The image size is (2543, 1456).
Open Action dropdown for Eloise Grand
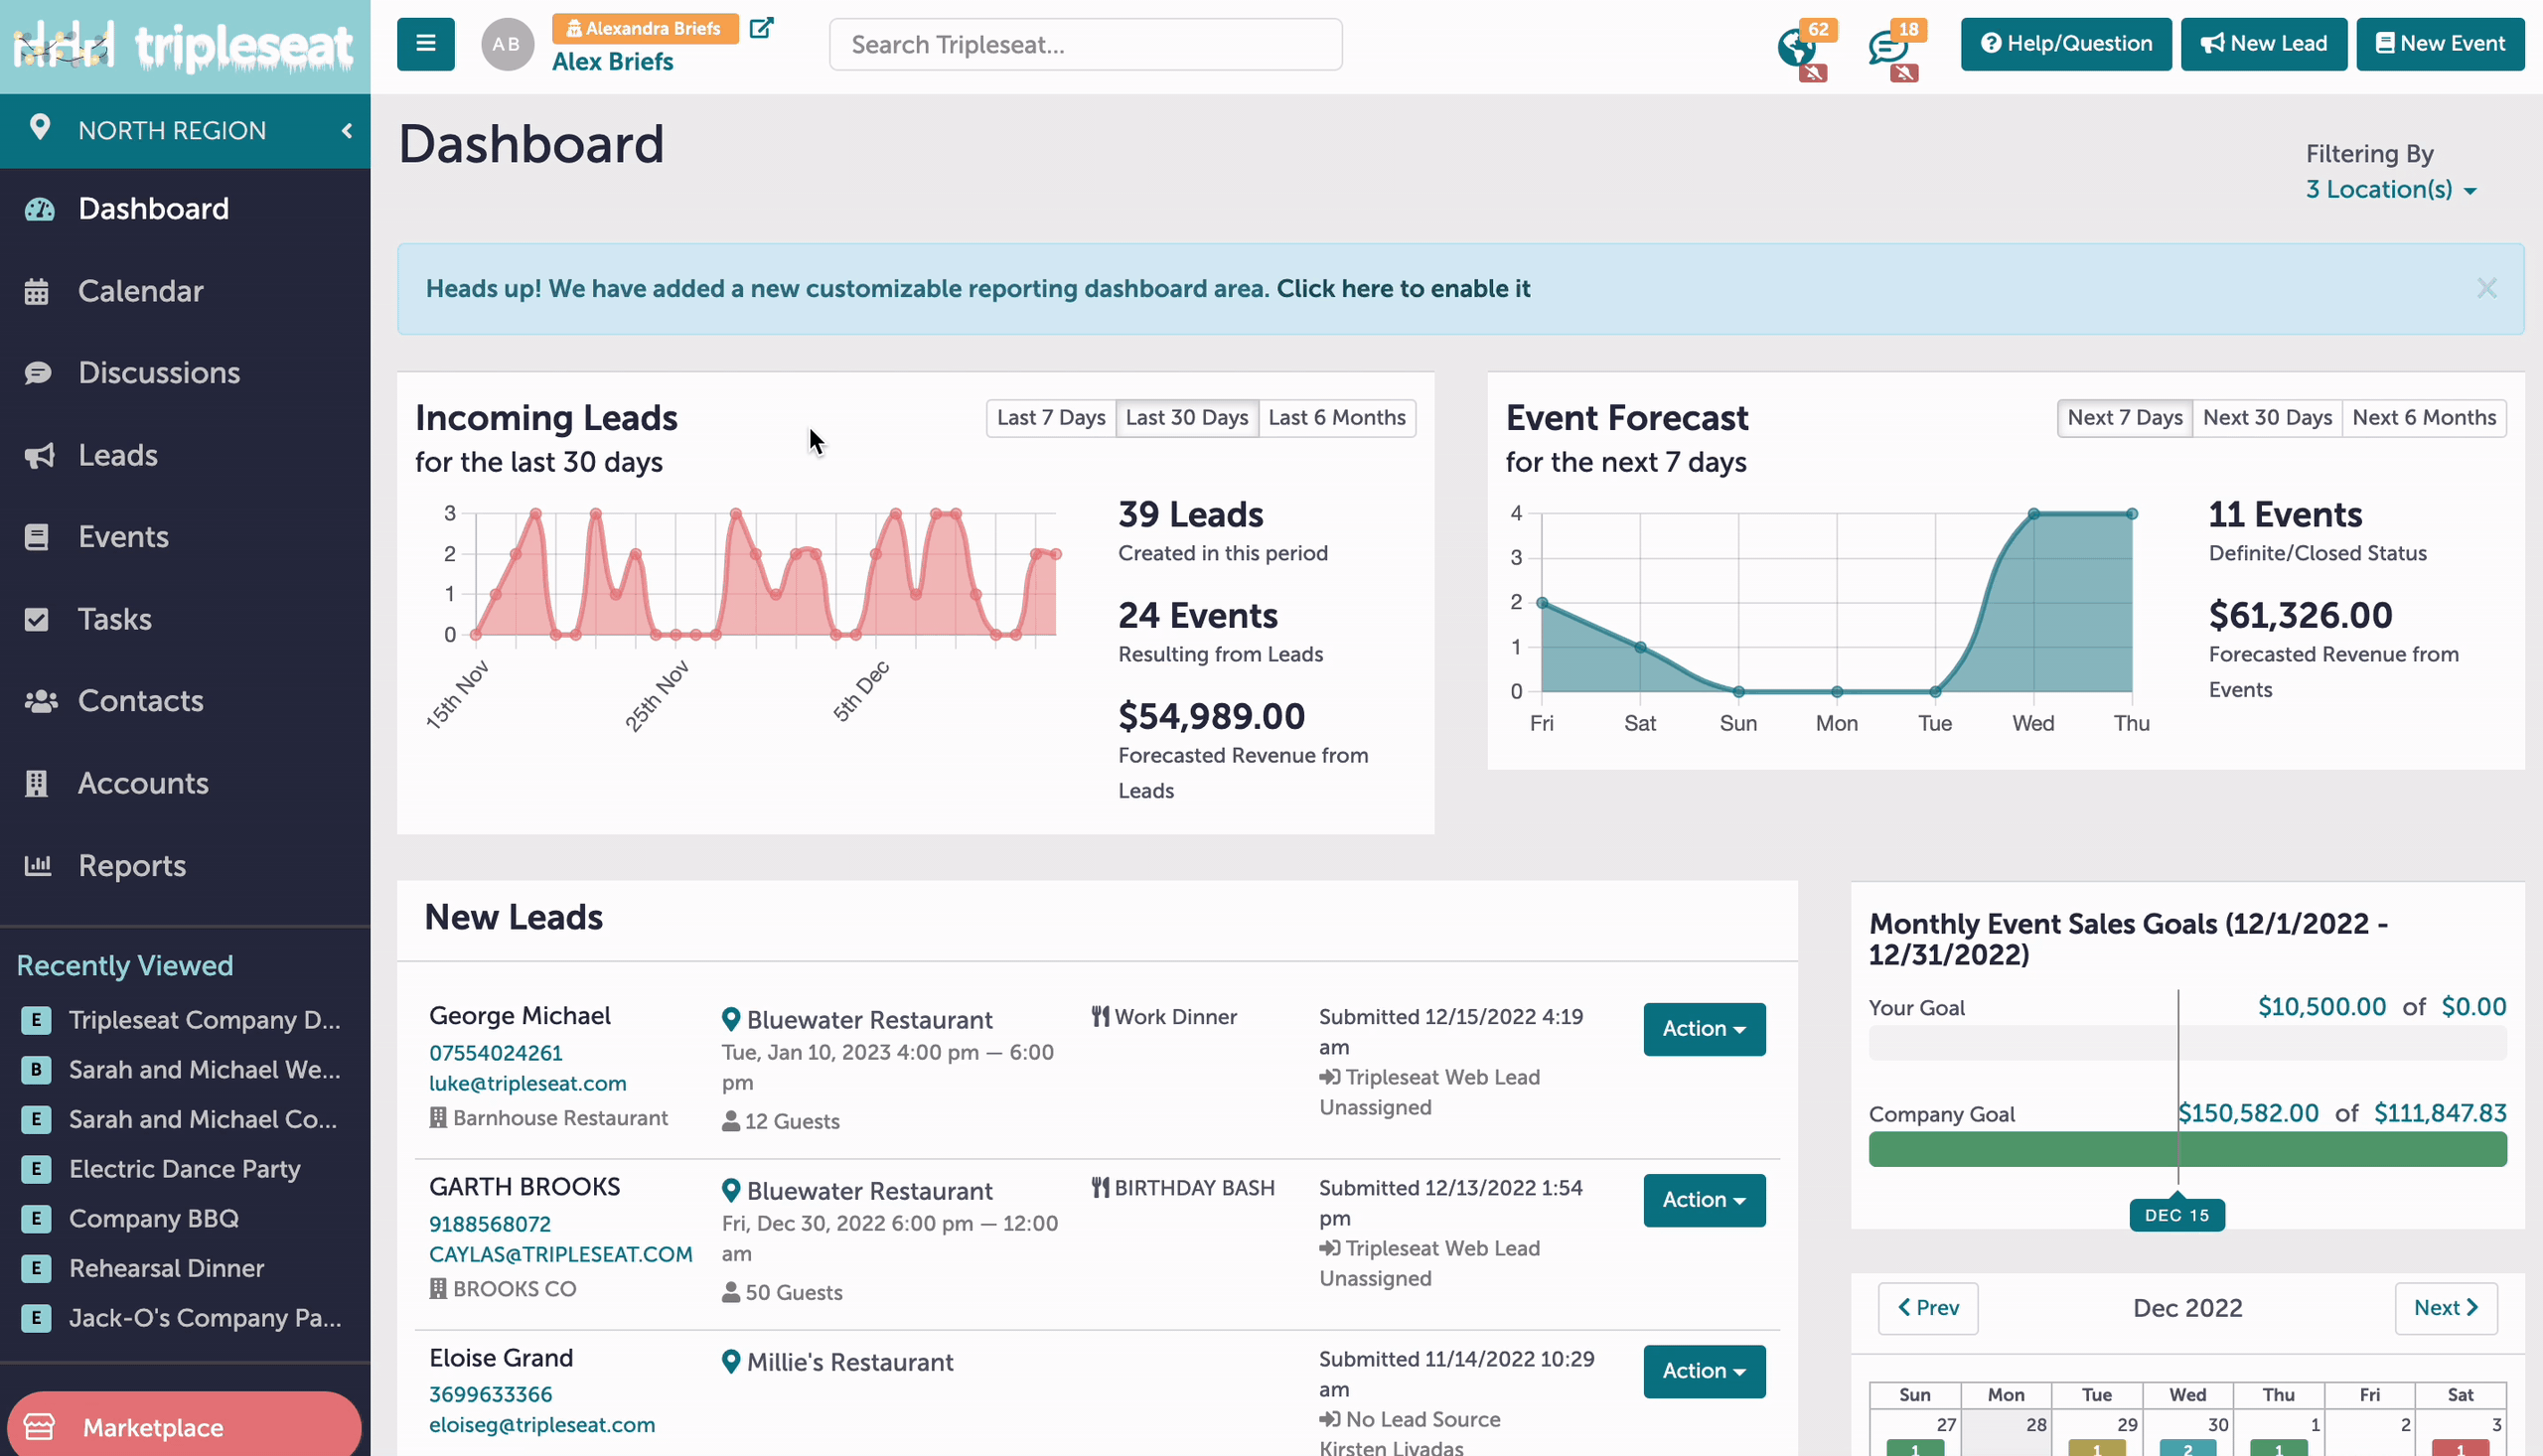coord(1704,1371)
